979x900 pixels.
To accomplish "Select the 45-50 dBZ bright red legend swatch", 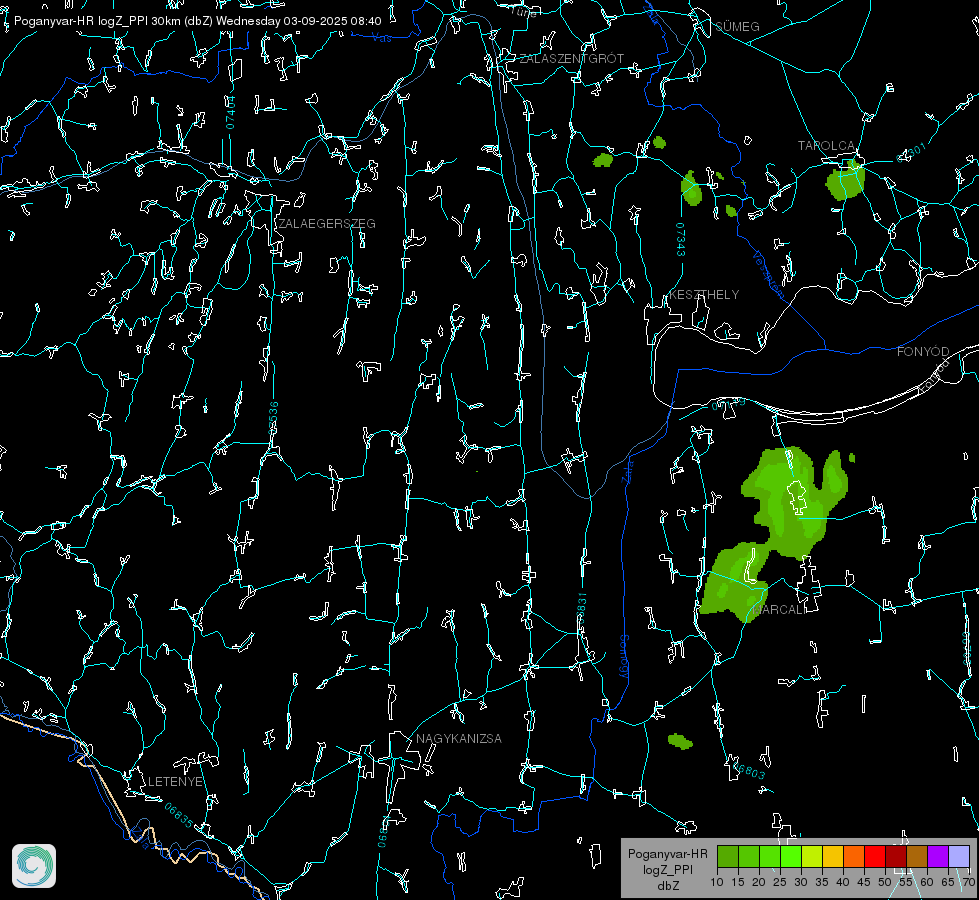I will tap(875, 856).
